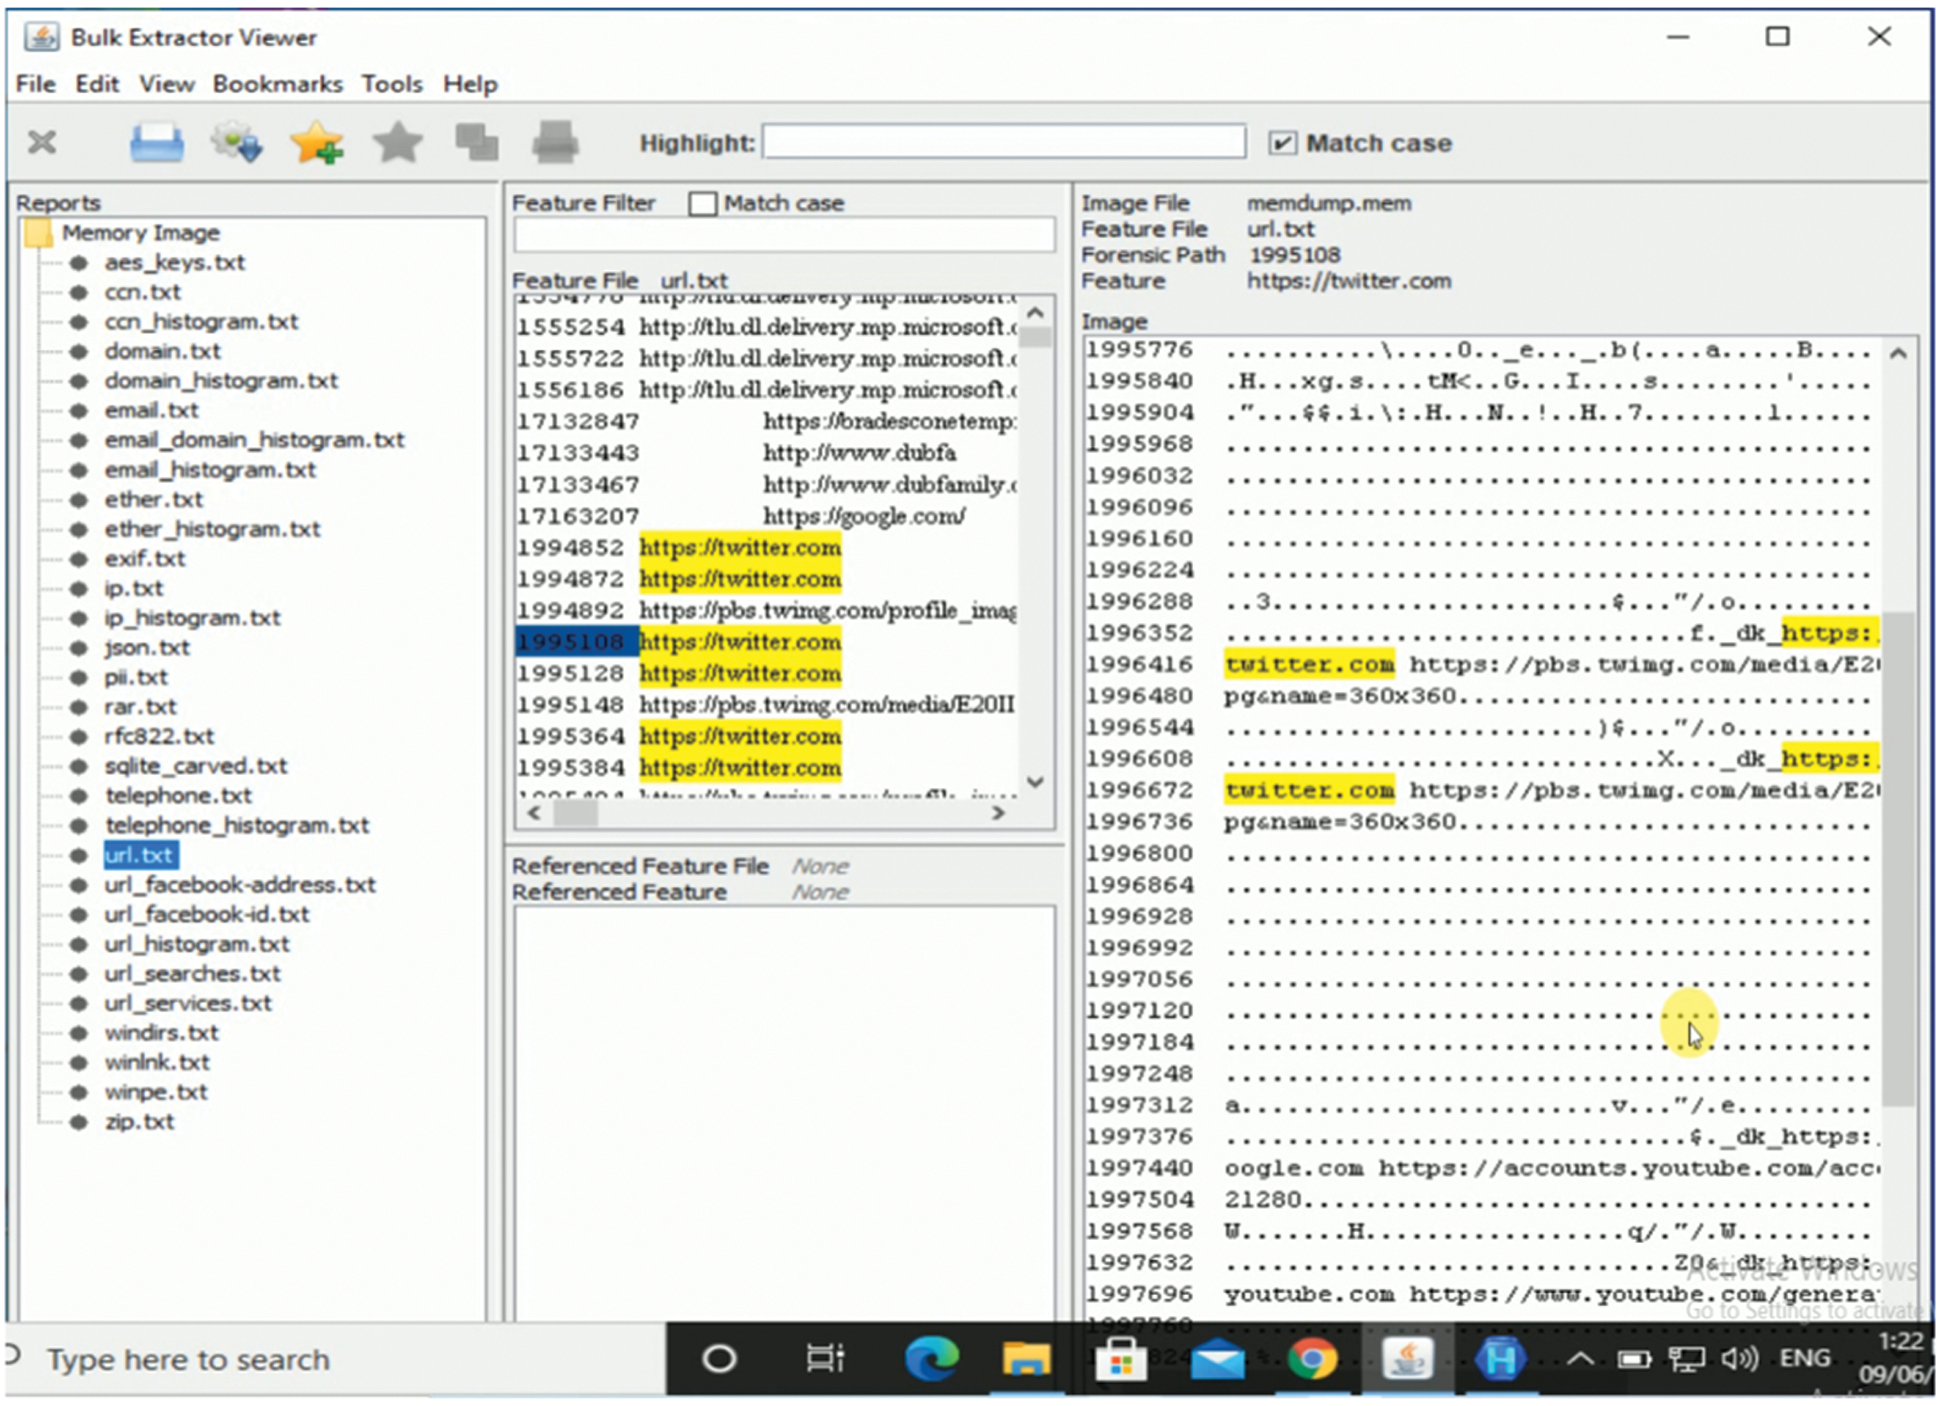
Task: Click the gear with down arrow icon
Action: [237, 142]
